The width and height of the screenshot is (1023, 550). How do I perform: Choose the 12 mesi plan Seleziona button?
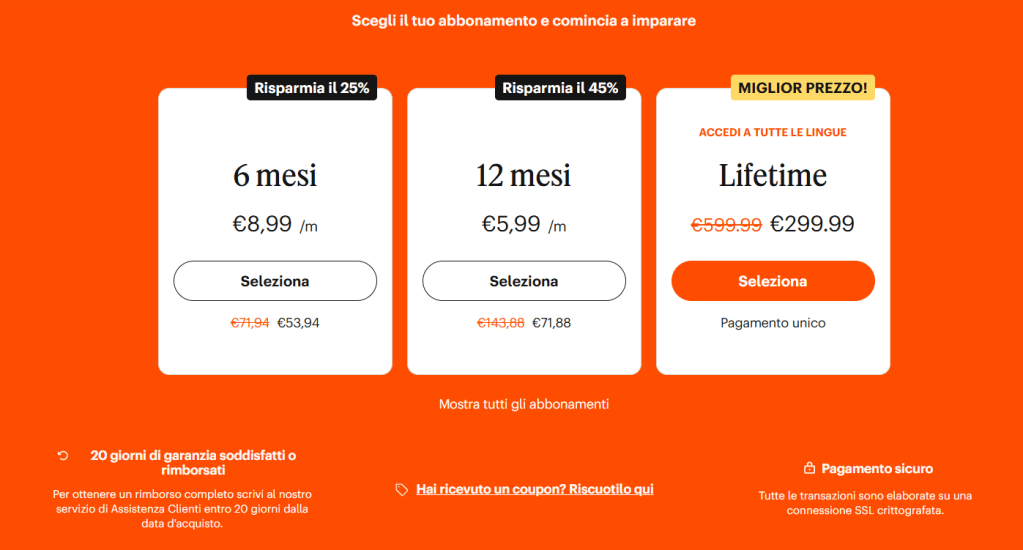[524, 281]
